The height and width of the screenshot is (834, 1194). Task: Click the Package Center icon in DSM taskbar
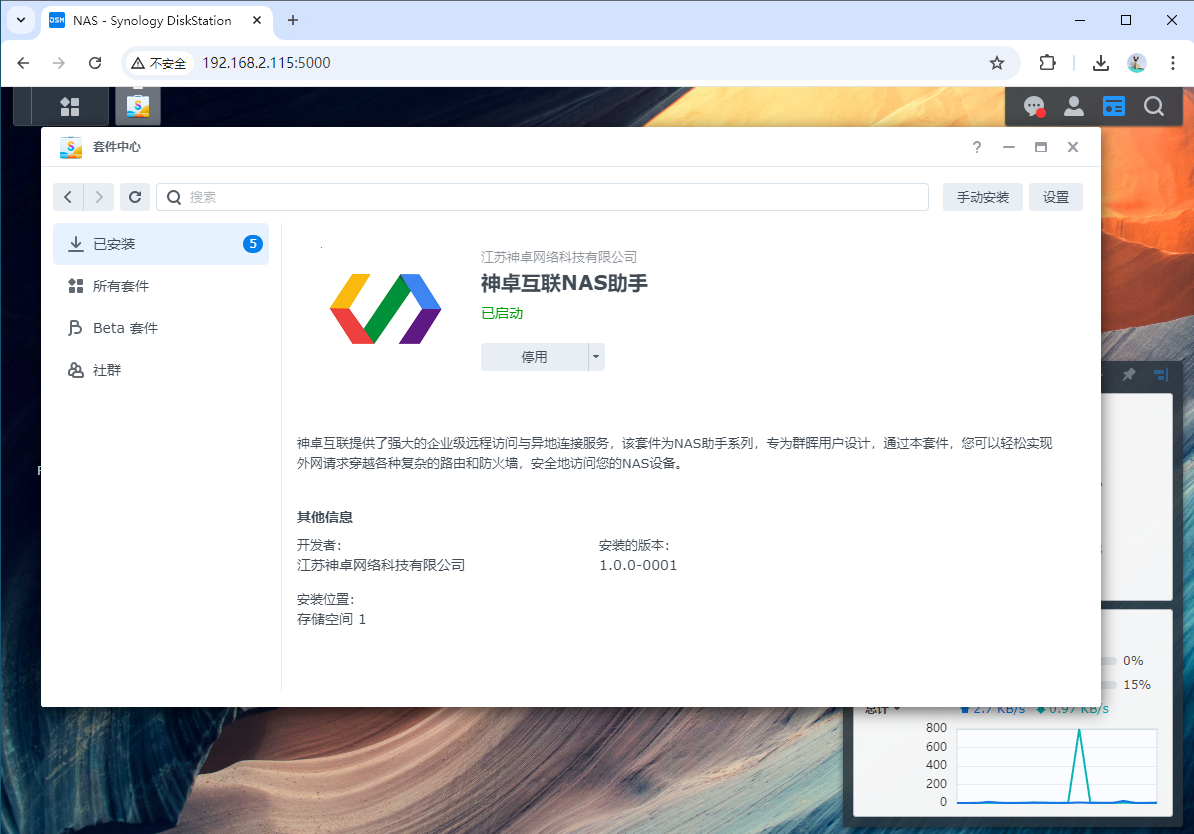tap(137, 106)
